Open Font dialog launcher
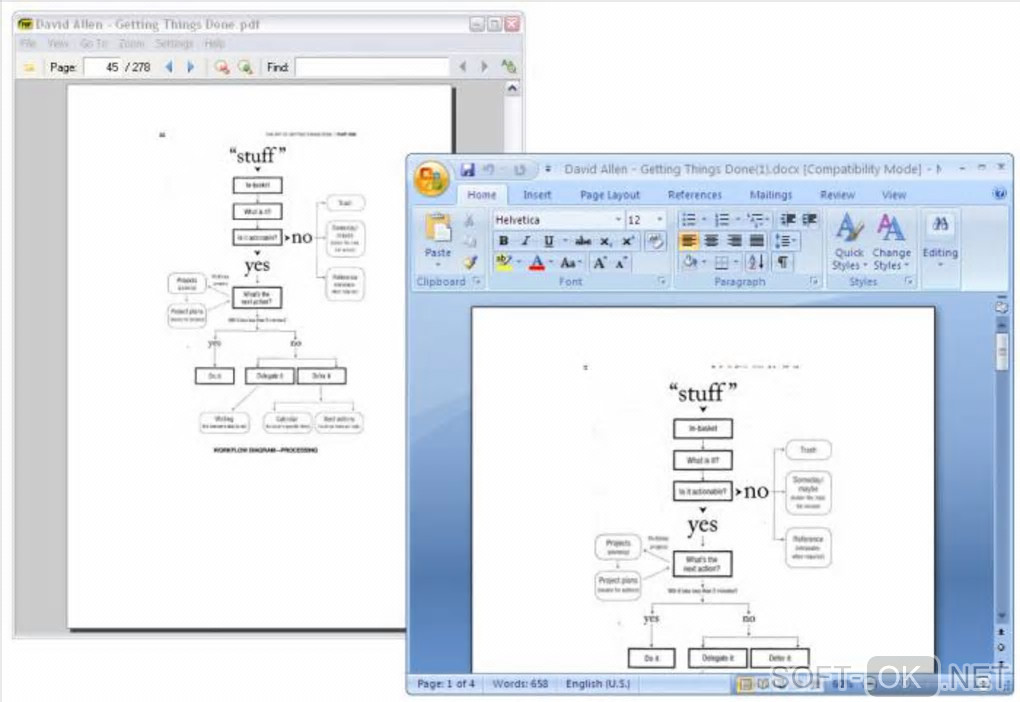The height and width of the screenshot is (702, 1020). click(x=662, y=281)
